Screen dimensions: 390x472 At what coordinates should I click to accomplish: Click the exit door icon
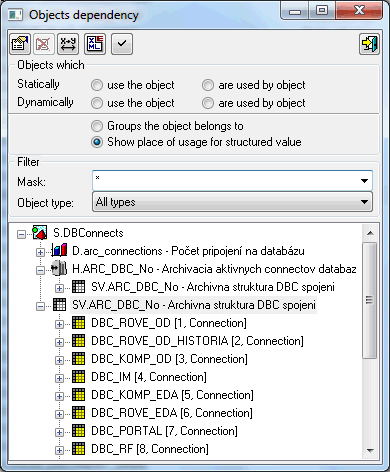pos(369,44)
